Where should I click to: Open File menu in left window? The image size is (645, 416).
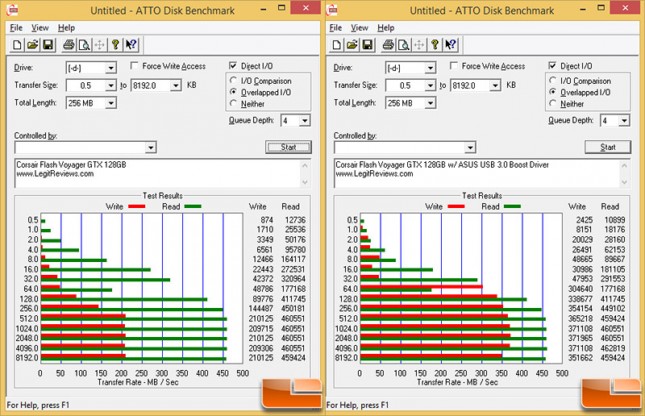(x=16, y=28)
